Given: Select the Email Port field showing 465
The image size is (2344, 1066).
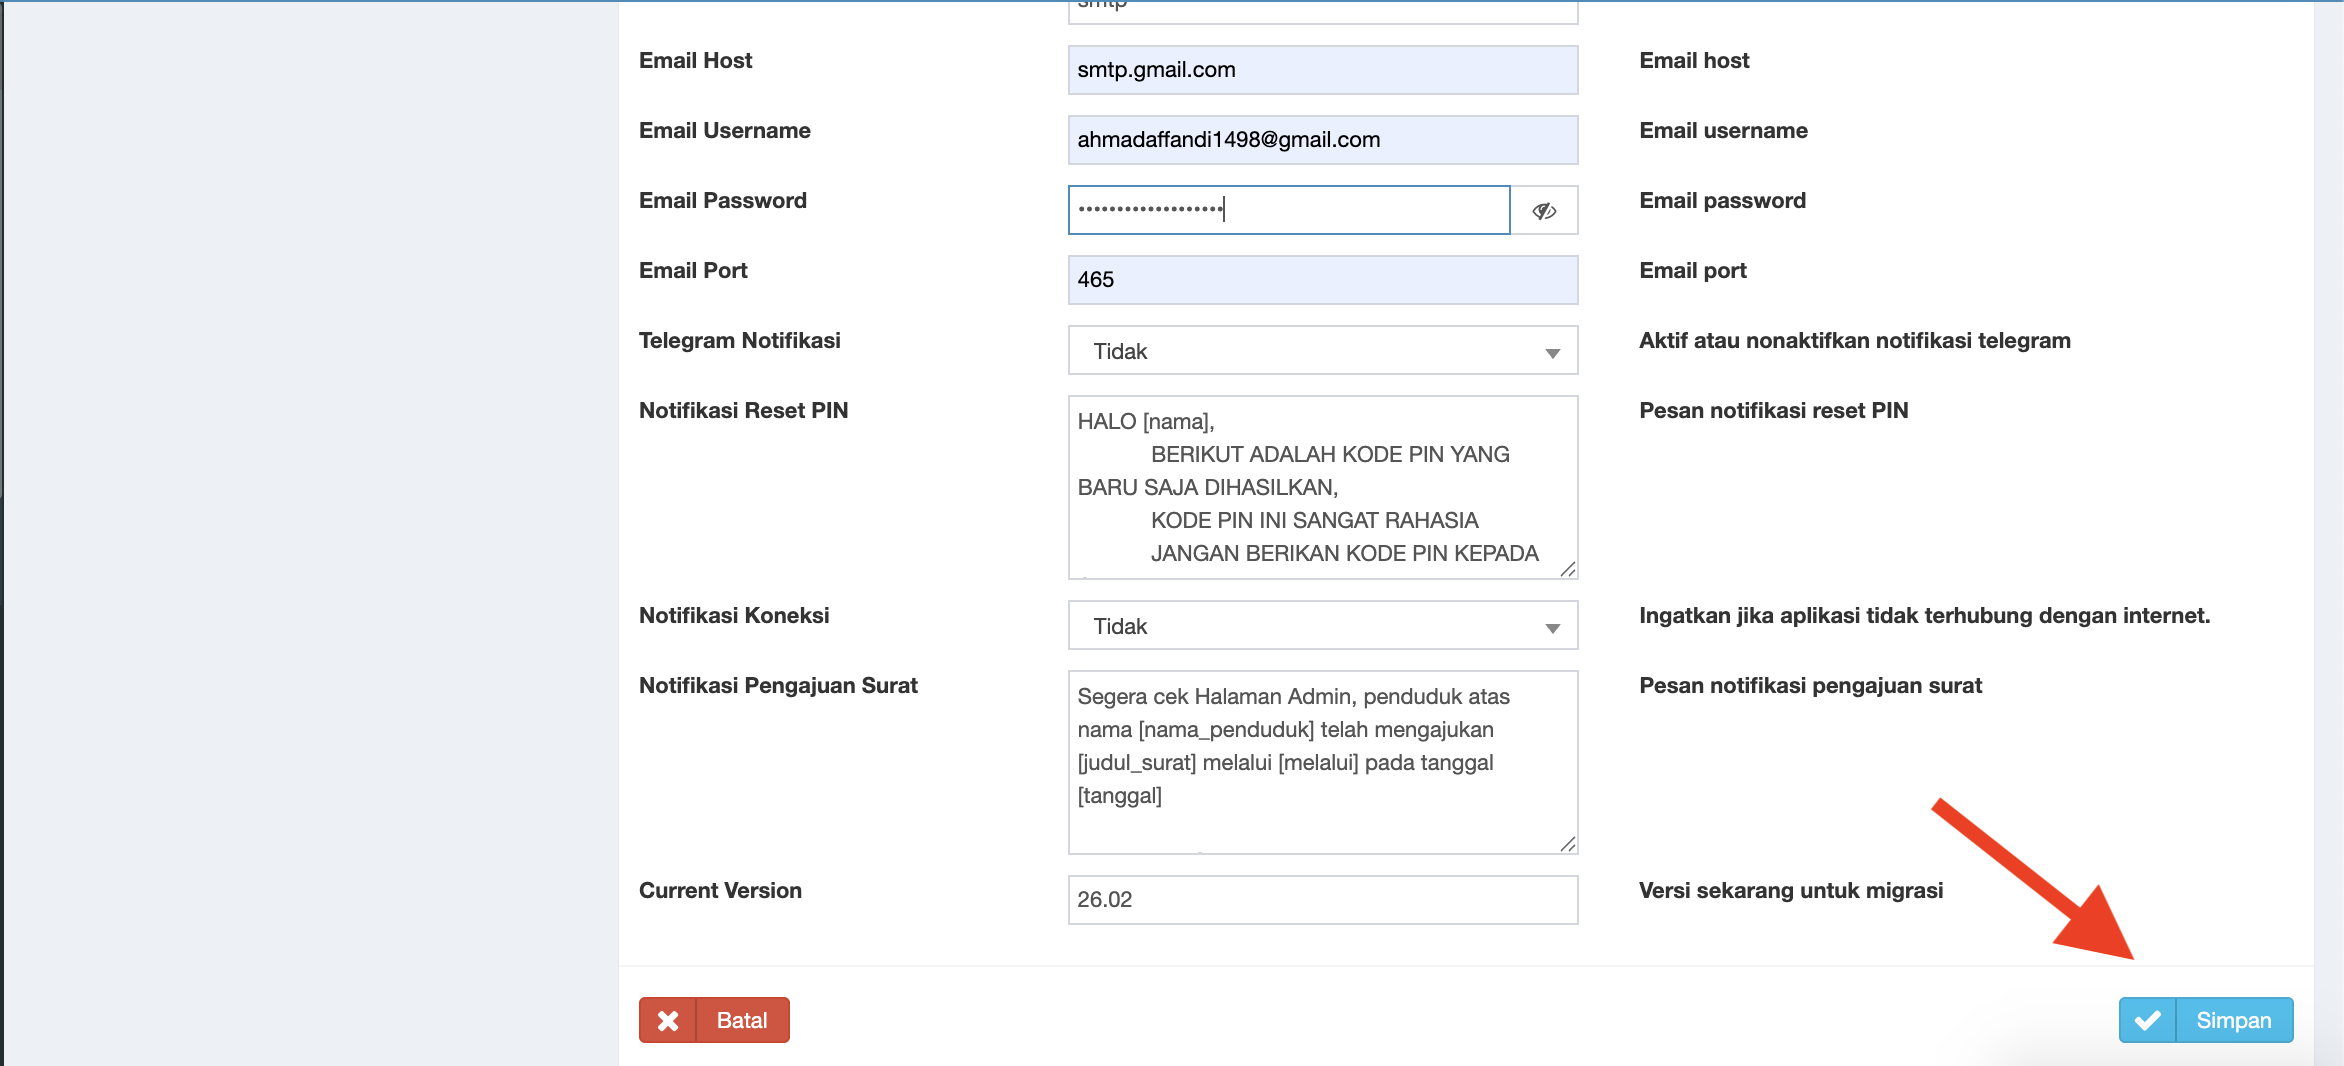Looking at the screenshot, I should pyautogui.click(x=1322, y=280).
